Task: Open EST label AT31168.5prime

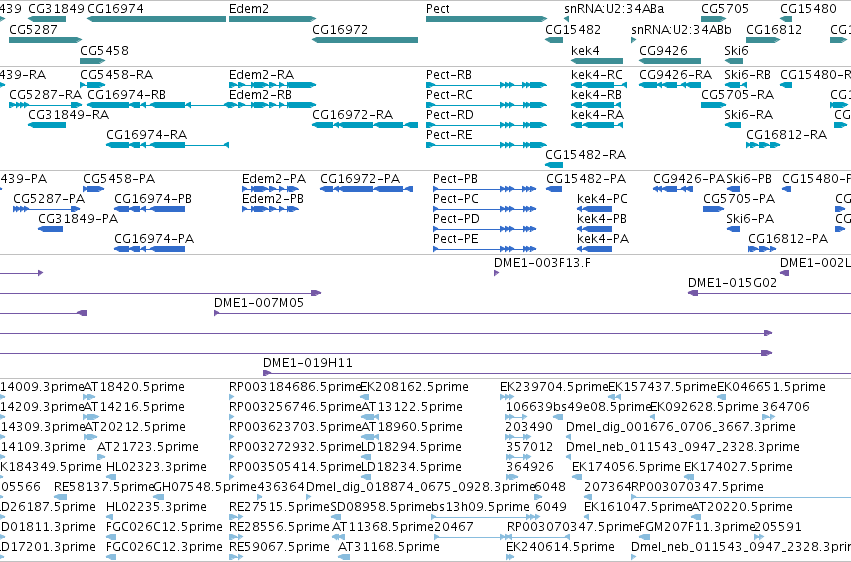Action: point(389,547)
